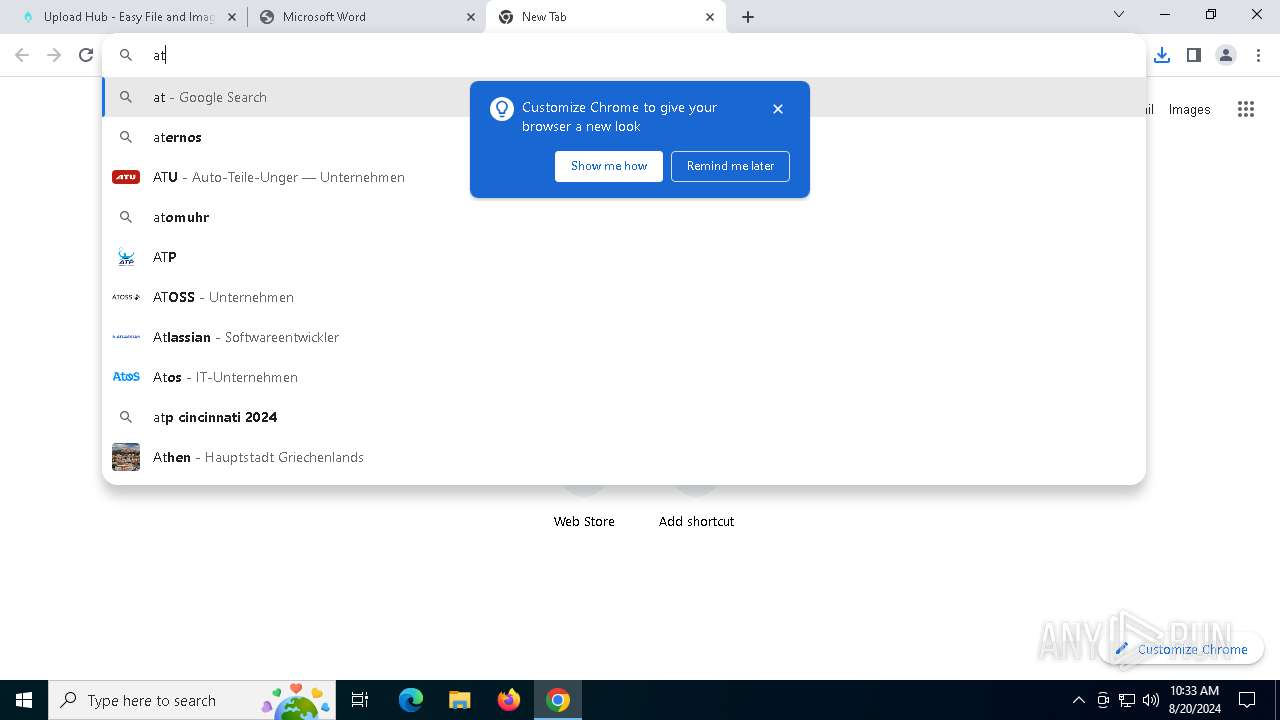Viewport: 1280px width, 720px height.
Task: Open the user profile avatar
Action: click(1226, 55)
